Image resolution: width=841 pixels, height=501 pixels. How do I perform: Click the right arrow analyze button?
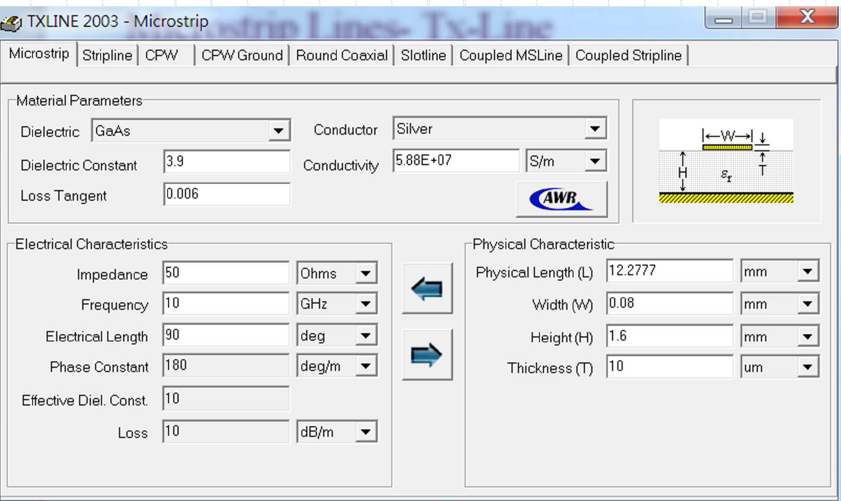pos(427,355)
